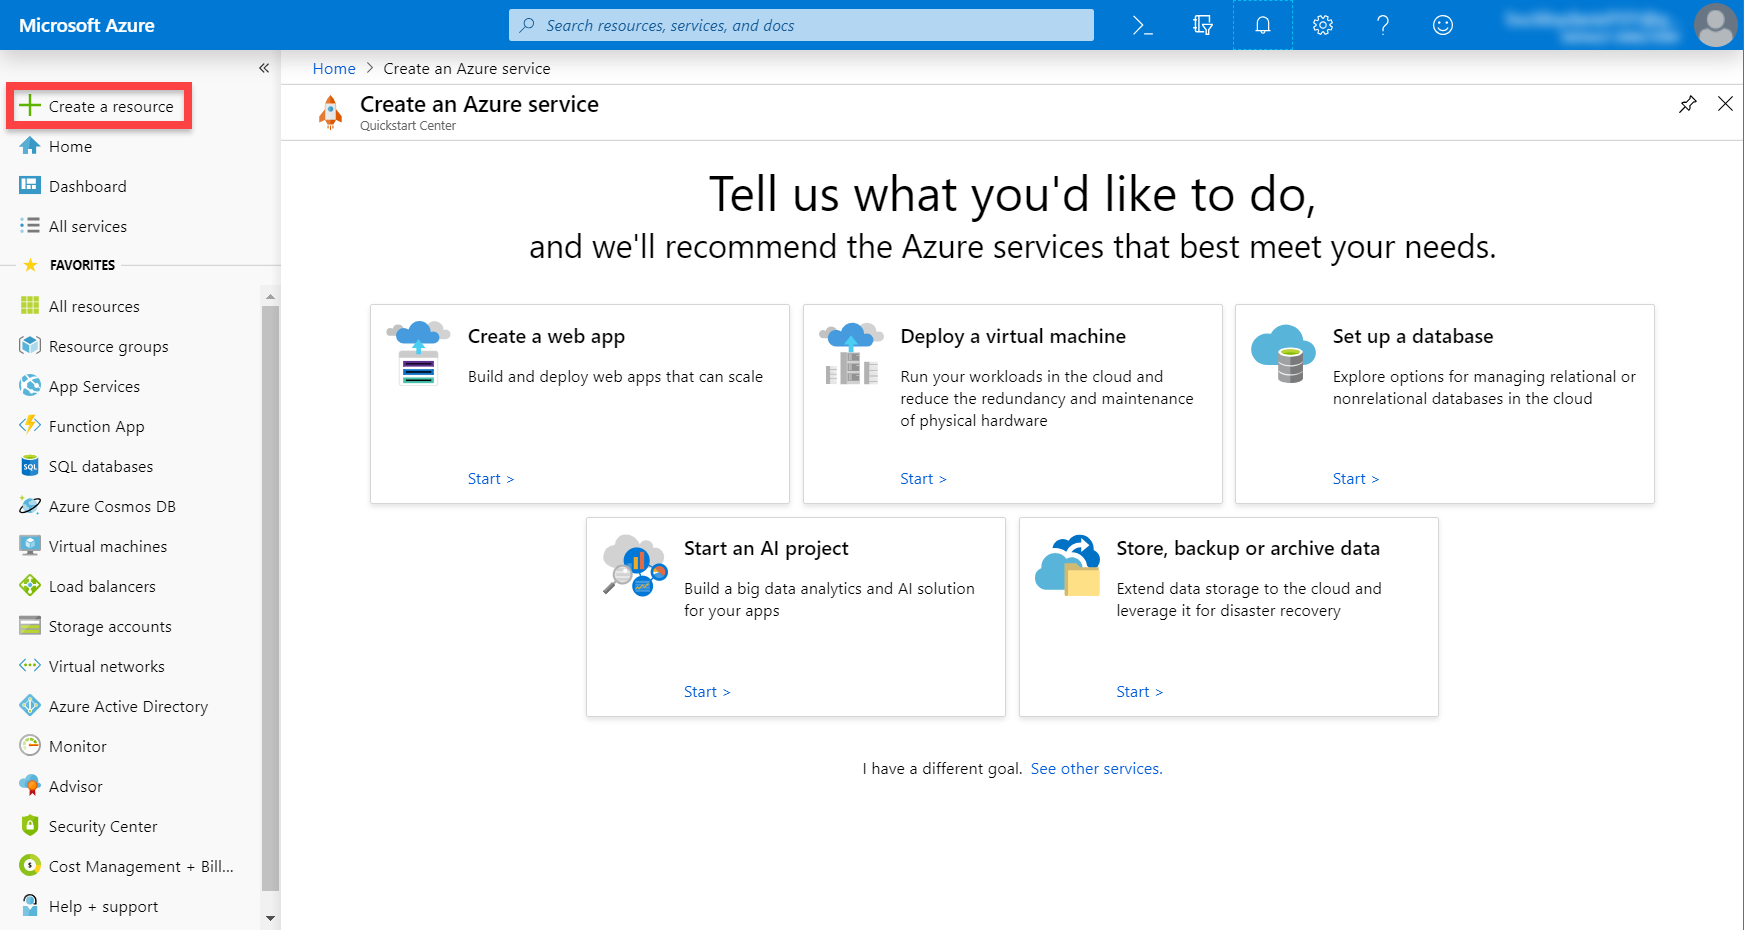Click the All resources grid icon
This screenshot has height=930, width=1744.
tap(30, 306)
